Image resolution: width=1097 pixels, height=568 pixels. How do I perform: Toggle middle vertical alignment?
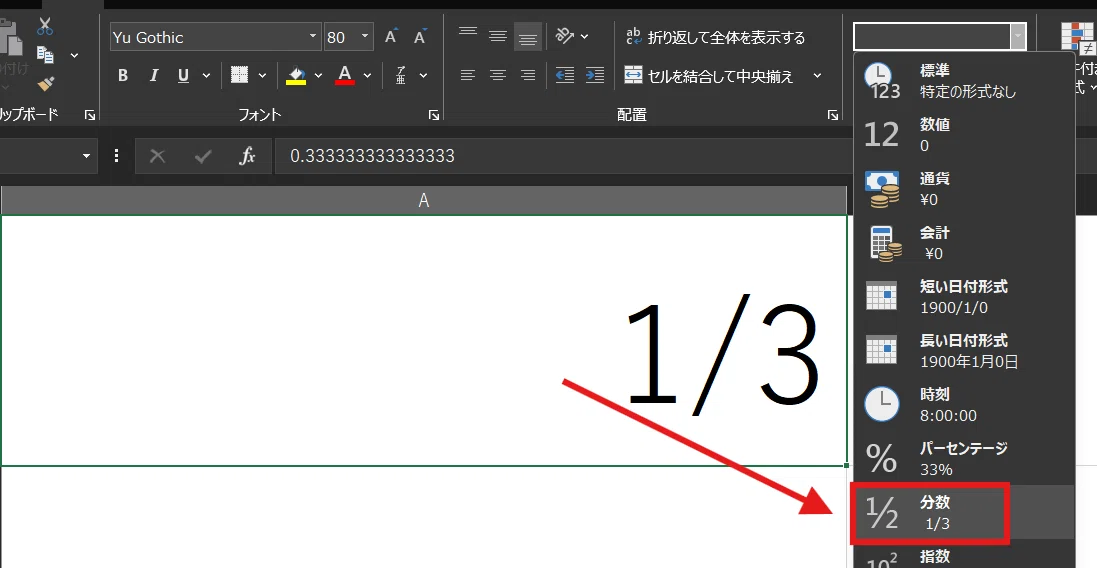(x=498, y=36)
